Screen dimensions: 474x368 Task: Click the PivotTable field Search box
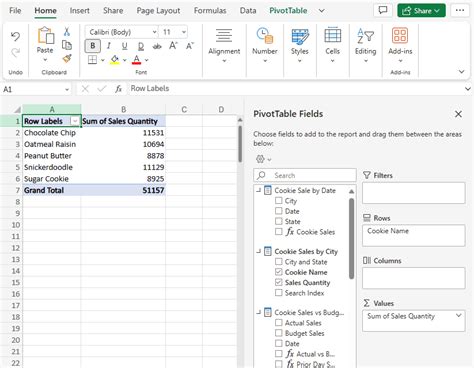(x=305, y=175)
